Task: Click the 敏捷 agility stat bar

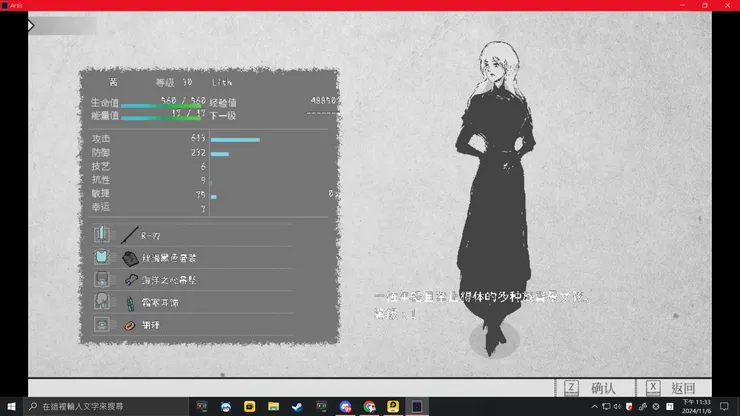Action: [x=214, y=196]
